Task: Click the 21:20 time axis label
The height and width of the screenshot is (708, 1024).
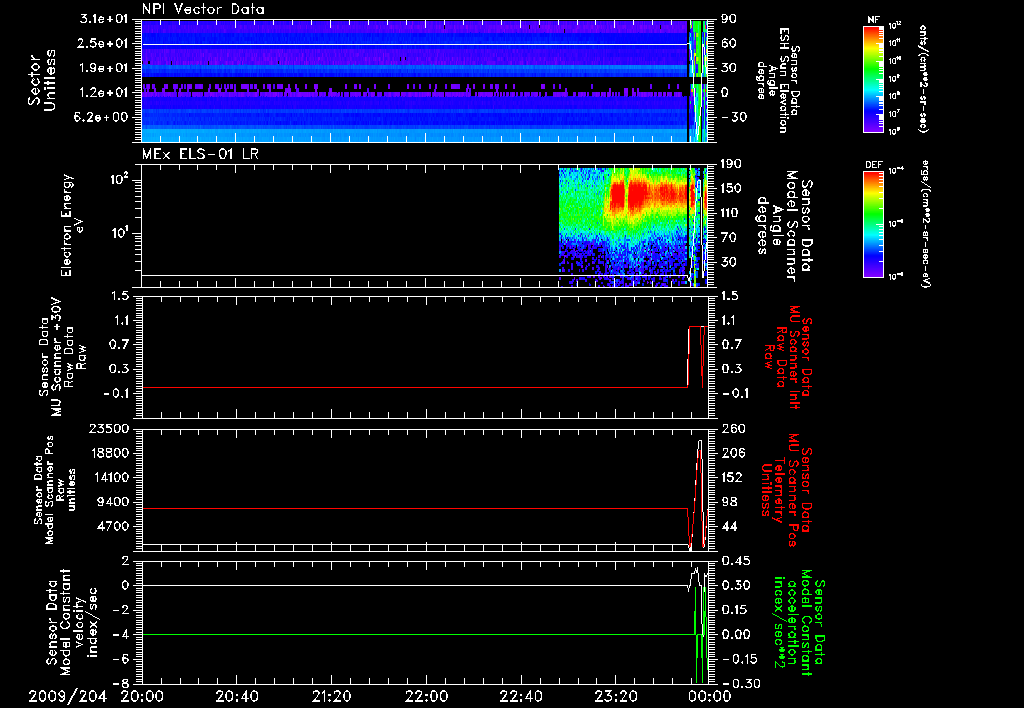Action: pyautogui.click(x=331, y=696)
